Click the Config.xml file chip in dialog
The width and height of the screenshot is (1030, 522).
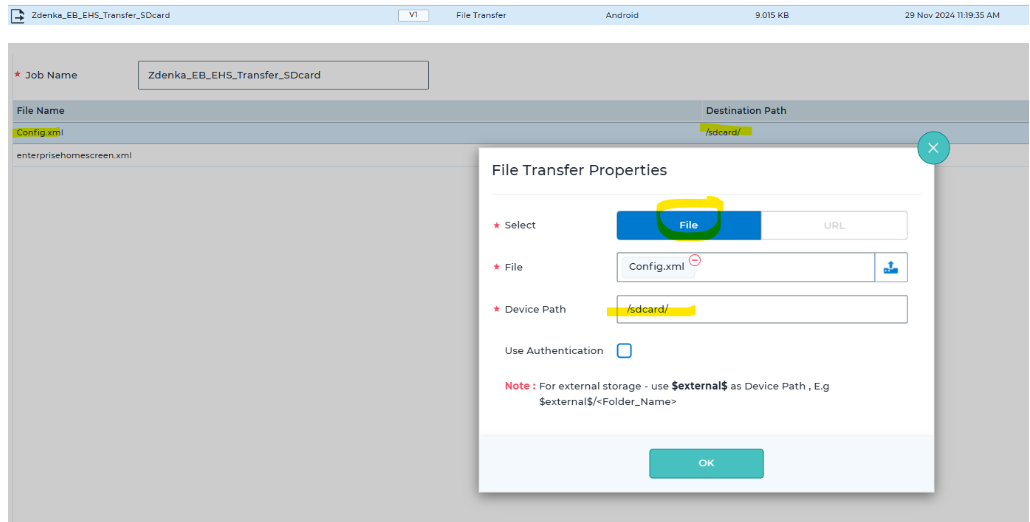coord(657,267)
